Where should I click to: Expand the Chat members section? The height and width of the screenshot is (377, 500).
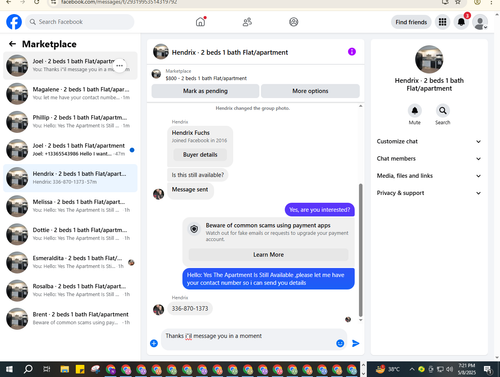click(x=429, y=159)
